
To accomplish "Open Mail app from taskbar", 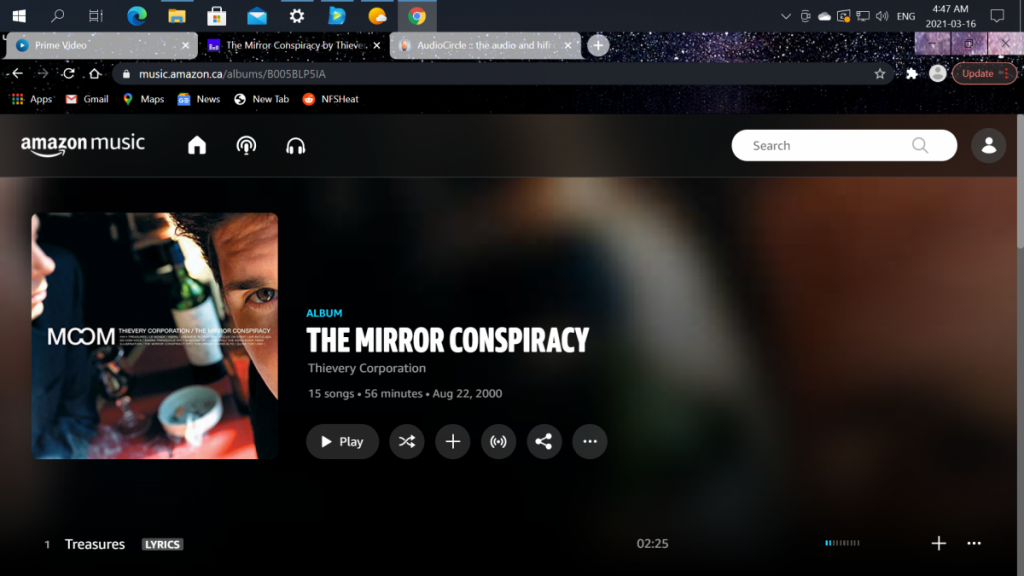I will [257, 16].
